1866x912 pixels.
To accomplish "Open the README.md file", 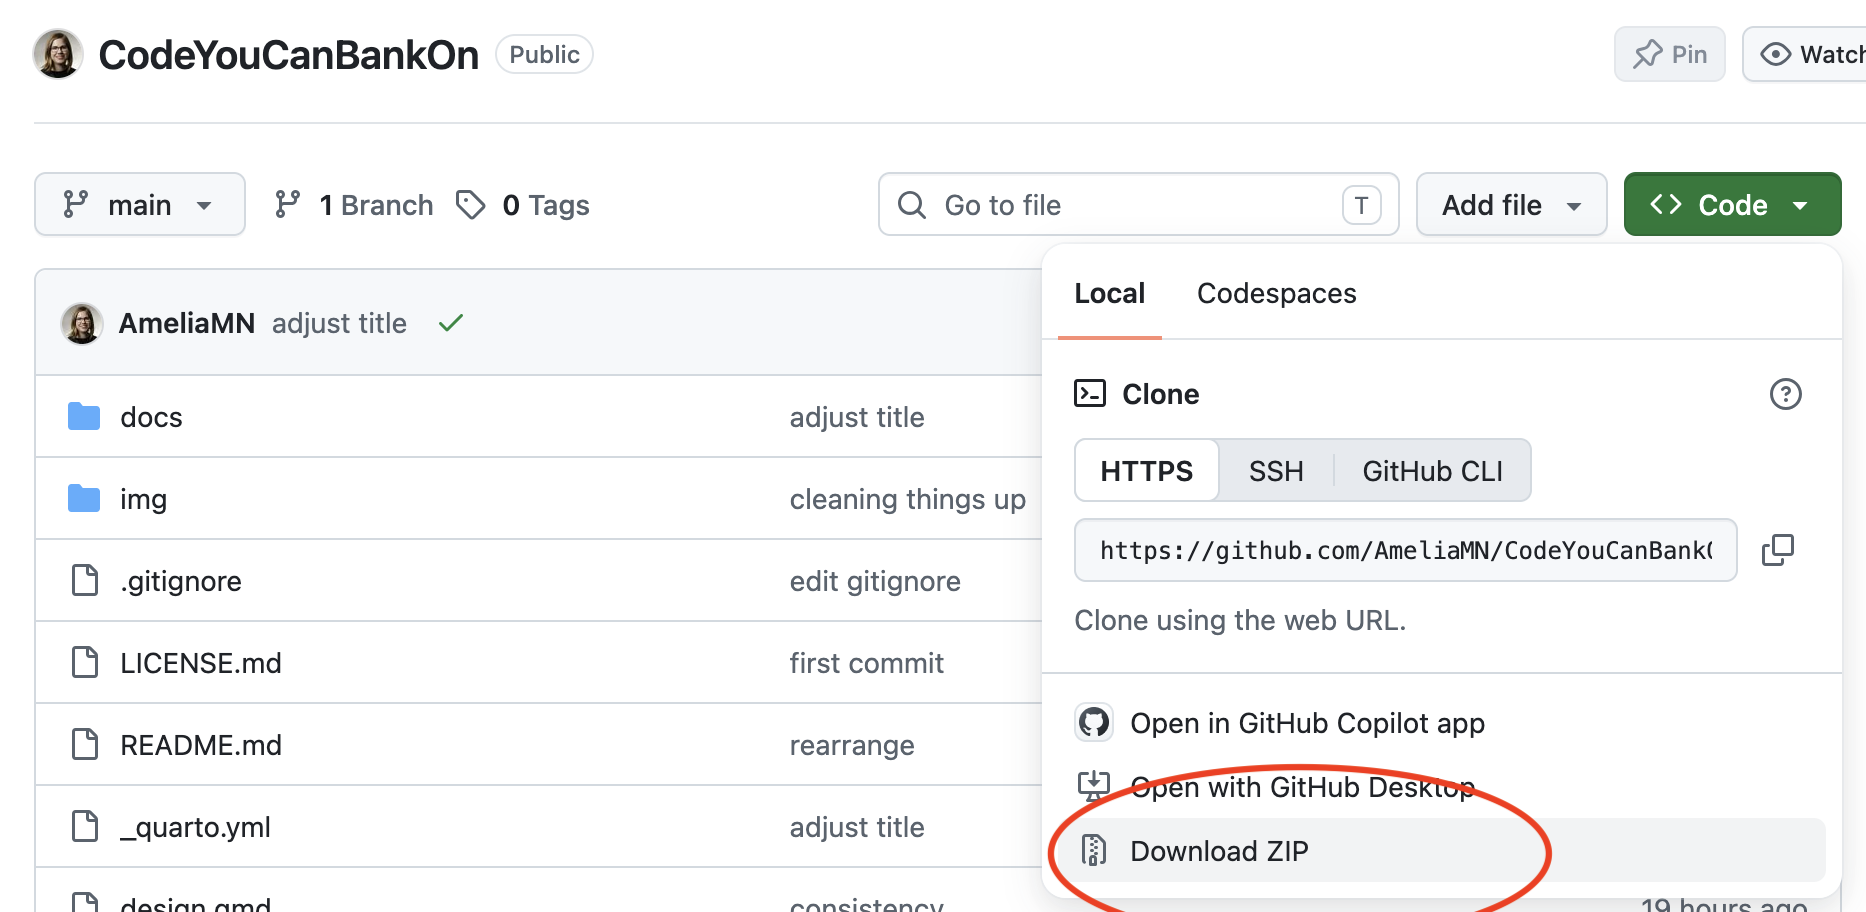I will pos(201,745).
